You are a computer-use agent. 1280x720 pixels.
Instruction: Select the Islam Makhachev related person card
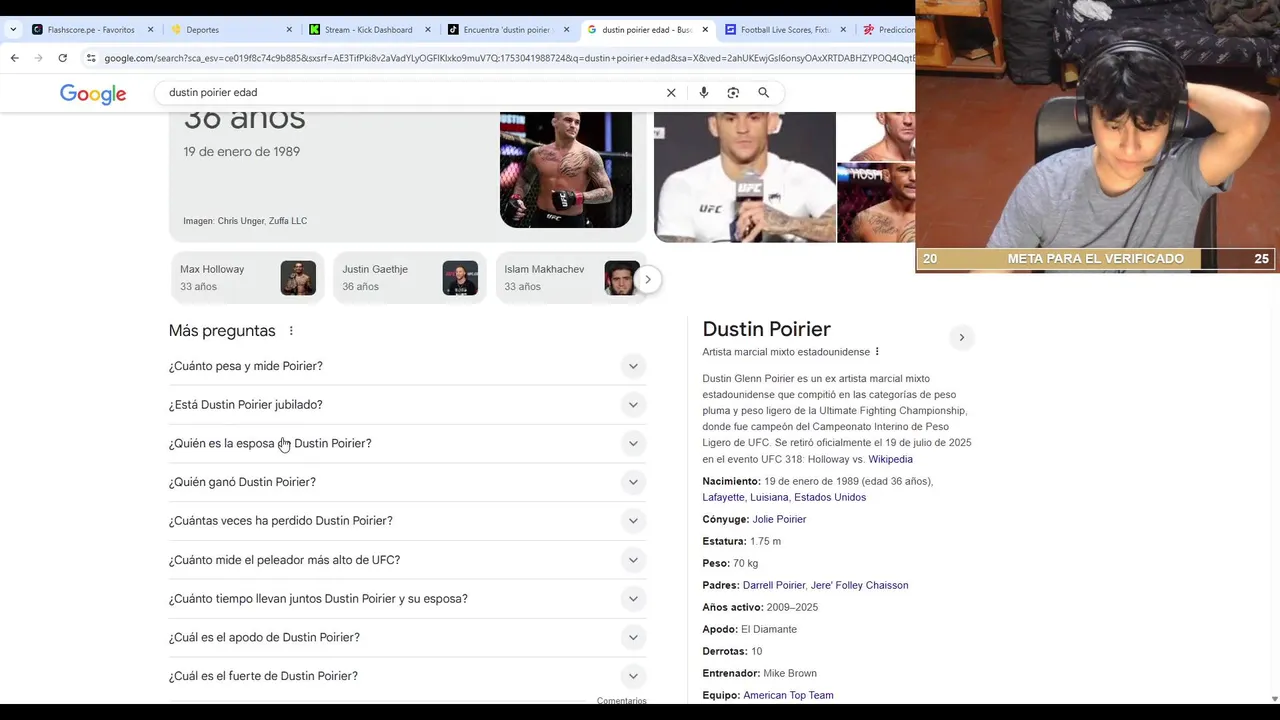570,278
